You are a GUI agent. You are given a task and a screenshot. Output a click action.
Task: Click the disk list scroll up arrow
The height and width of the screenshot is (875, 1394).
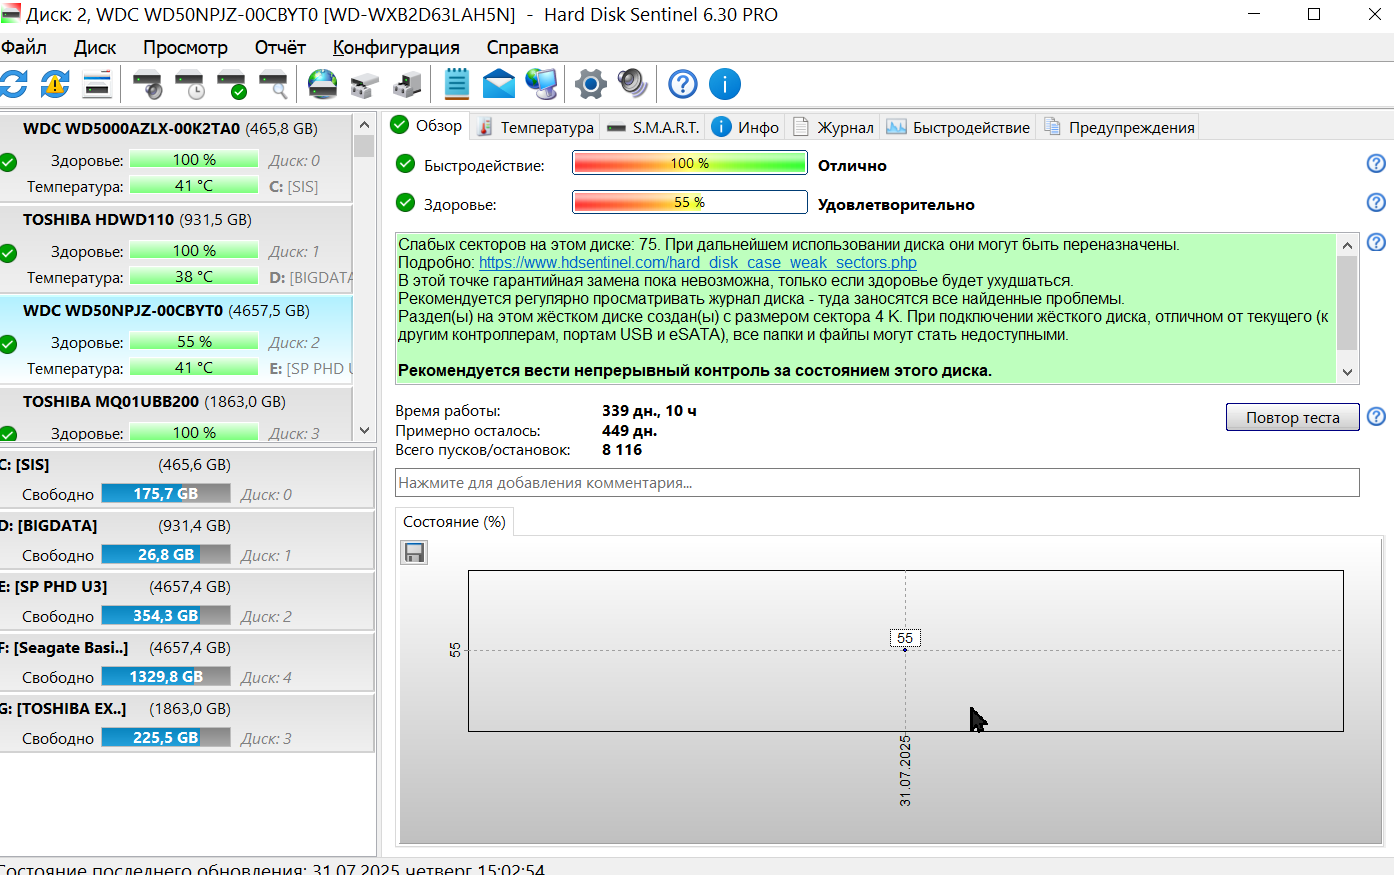tap(364, 125)
